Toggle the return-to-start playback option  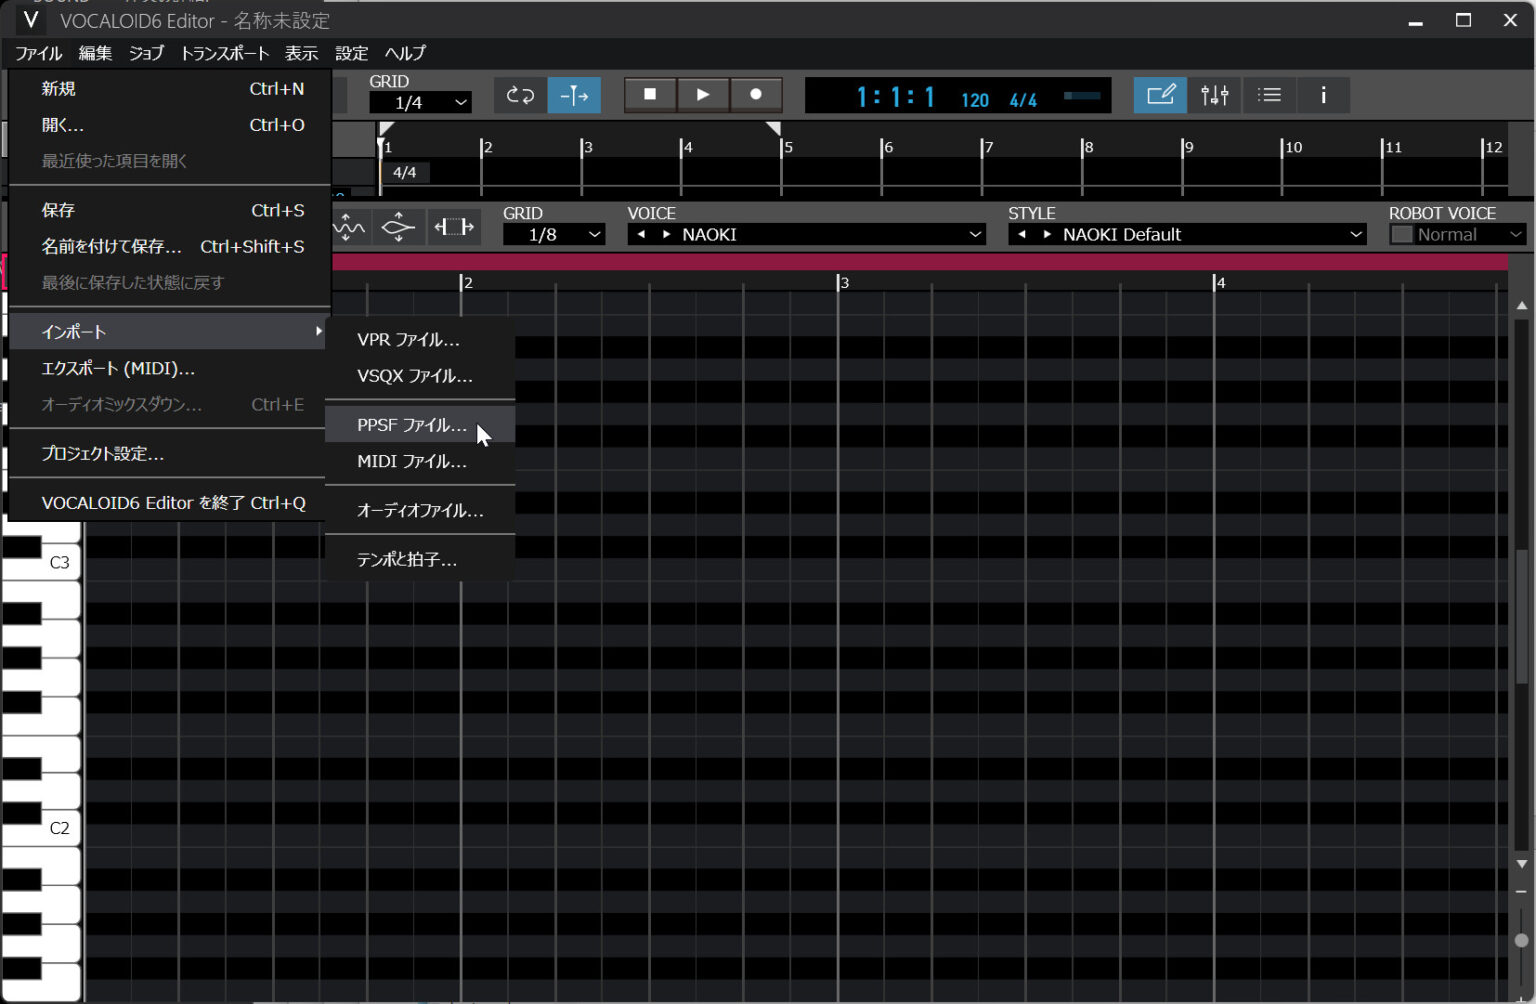pos(574,95)
